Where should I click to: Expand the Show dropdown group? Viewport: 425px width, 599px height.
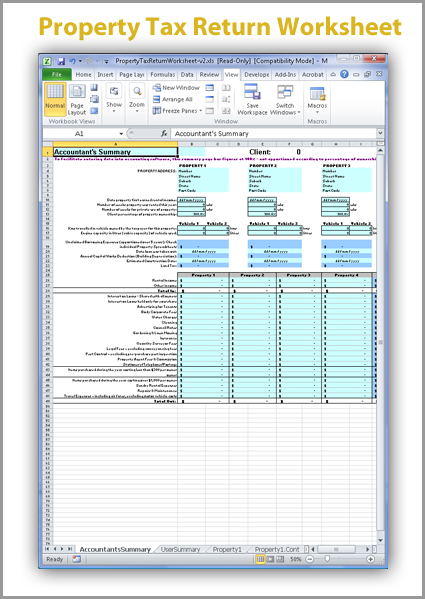tap(114, 99)
